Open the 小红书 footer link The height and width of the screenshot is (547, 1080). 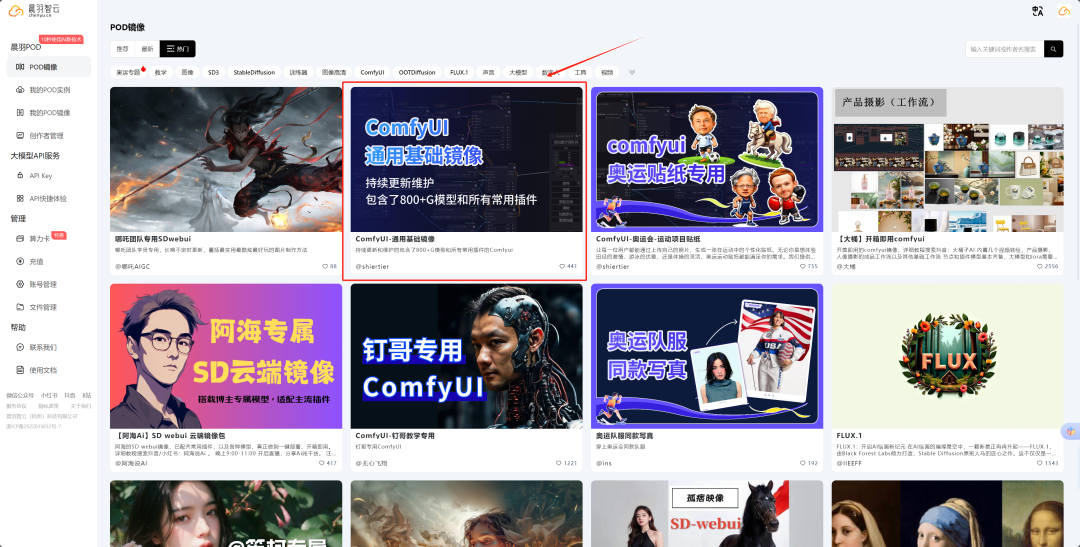[x=48, y=395]
